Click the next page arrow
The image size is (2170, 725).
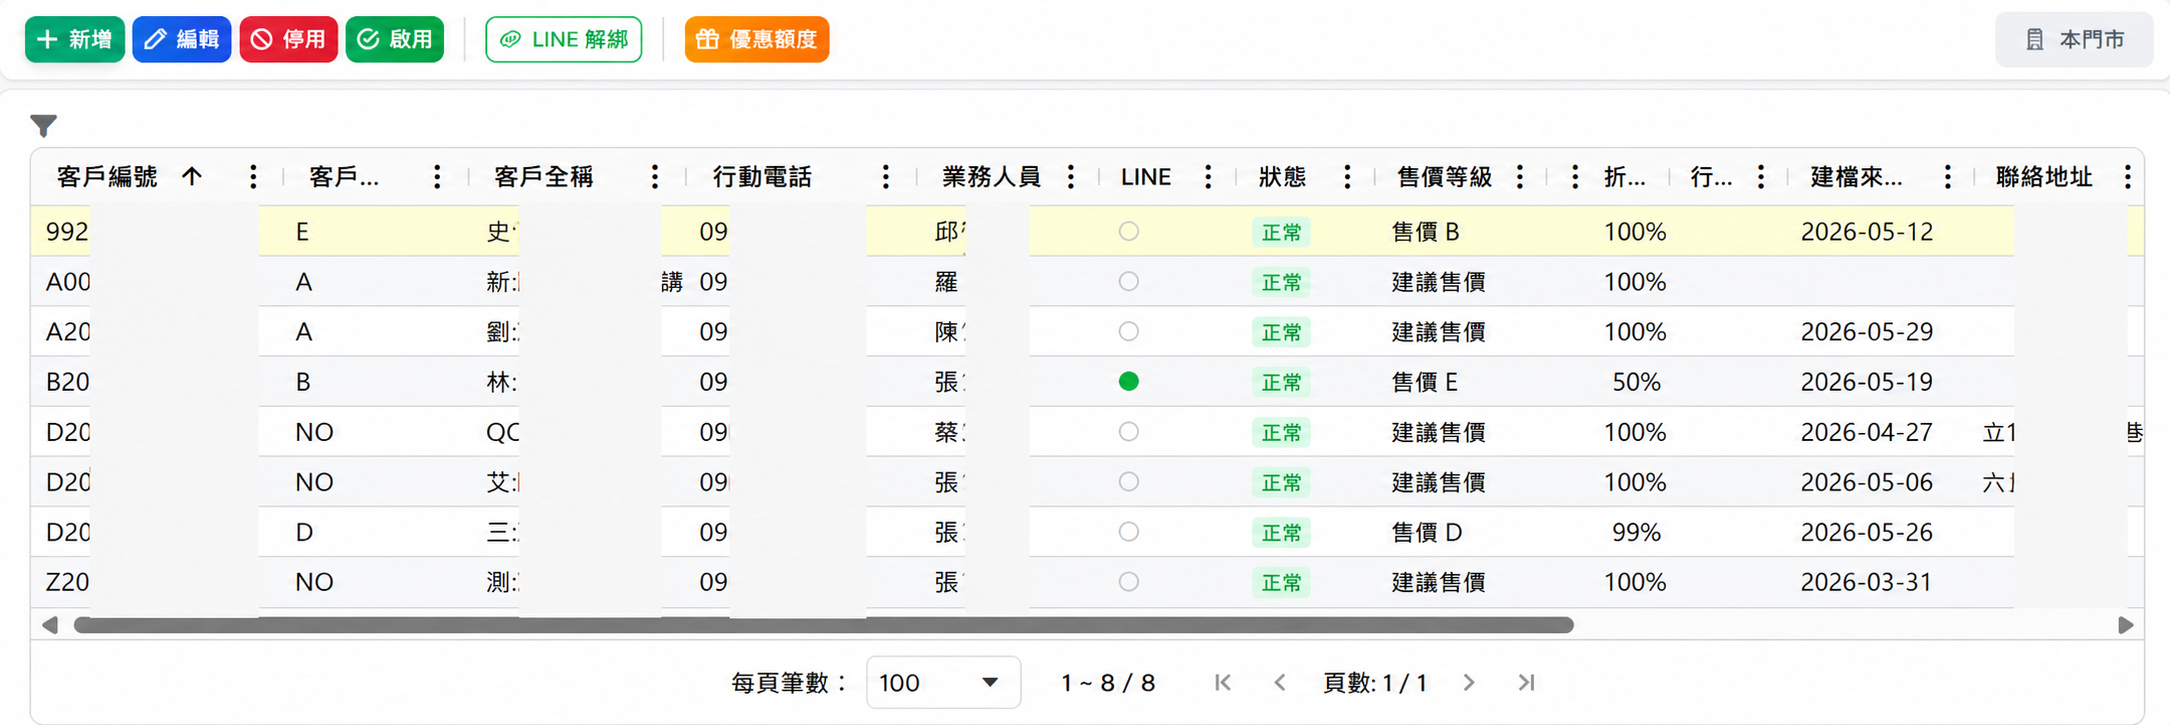click(1468, 682)
